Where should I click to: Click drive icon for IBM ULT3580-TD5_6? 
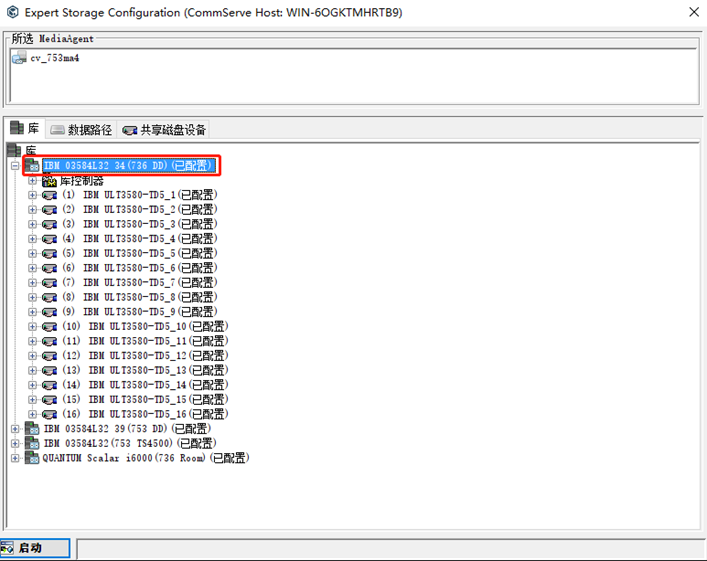pos(49,268)
